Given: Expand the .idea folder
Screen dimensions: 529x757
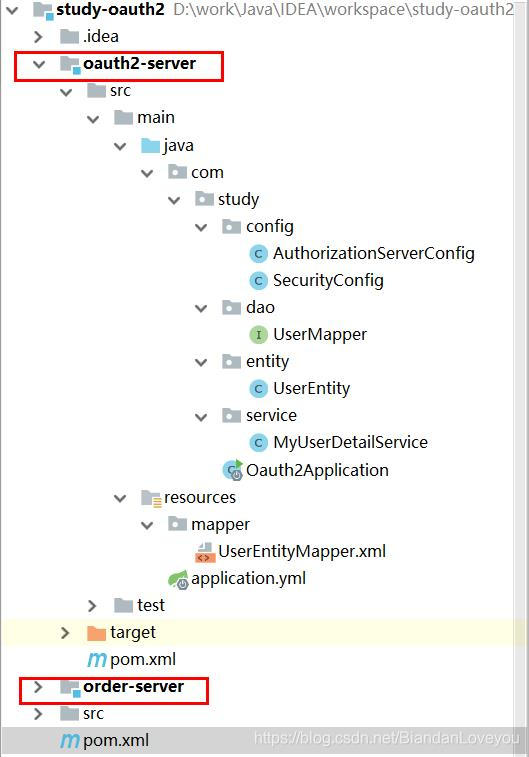Looking at the screenshot, I should 39,37.
